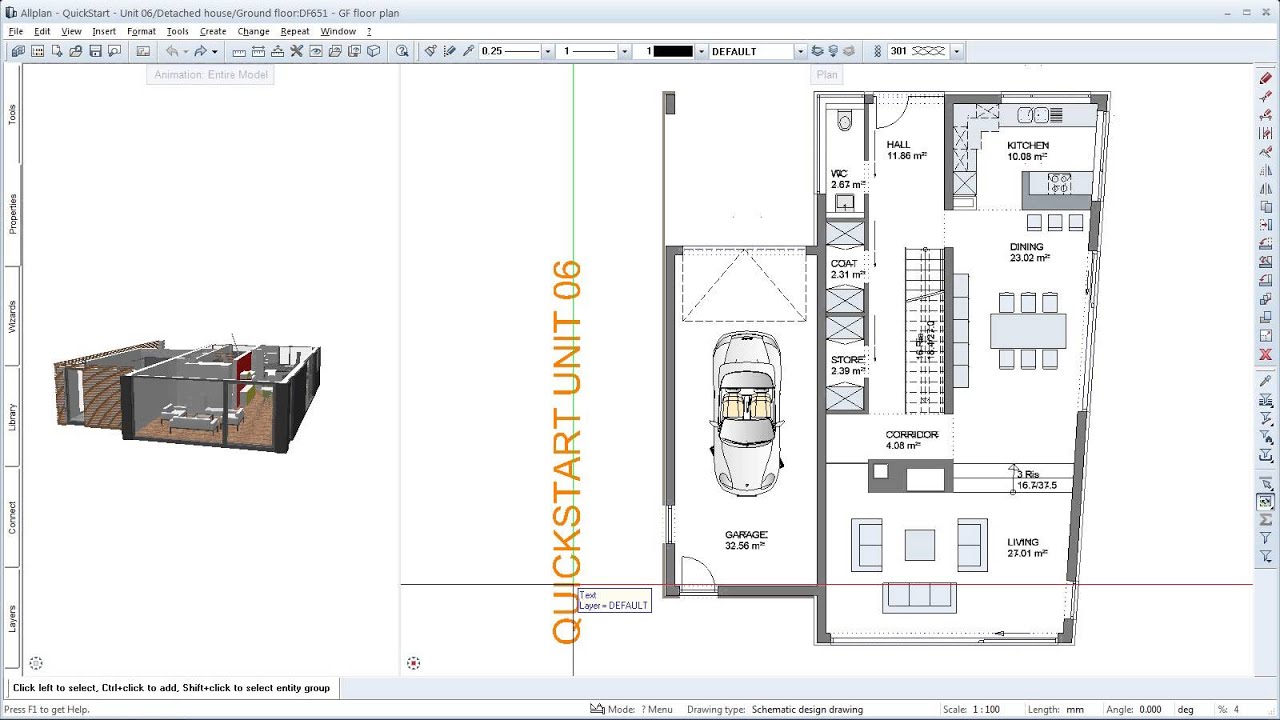
Task: Click the Open folder icon in toolbar
Action: pos(75,51)
